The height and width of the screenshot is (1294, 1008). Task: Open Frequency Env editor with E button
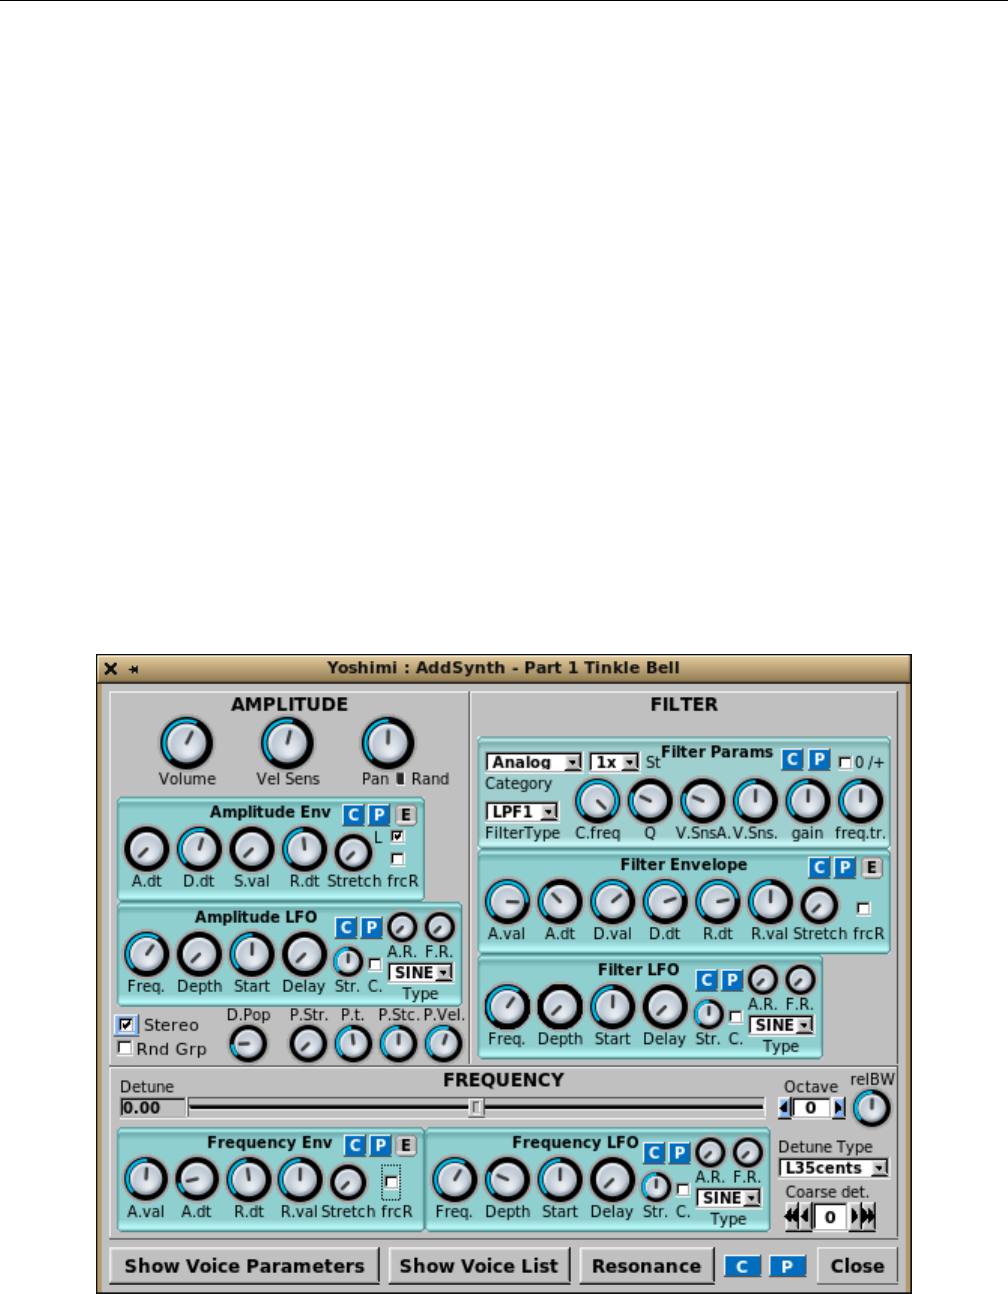405,1145
